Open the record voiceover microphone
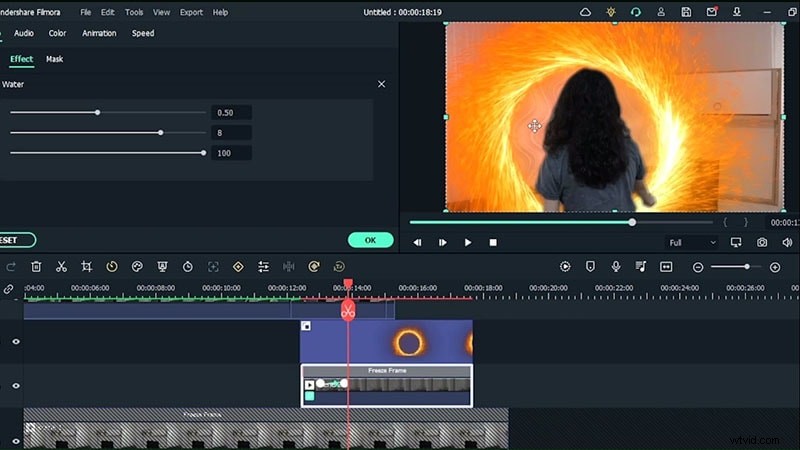Screen dimensions: 800x450 [x=616, y=267]
